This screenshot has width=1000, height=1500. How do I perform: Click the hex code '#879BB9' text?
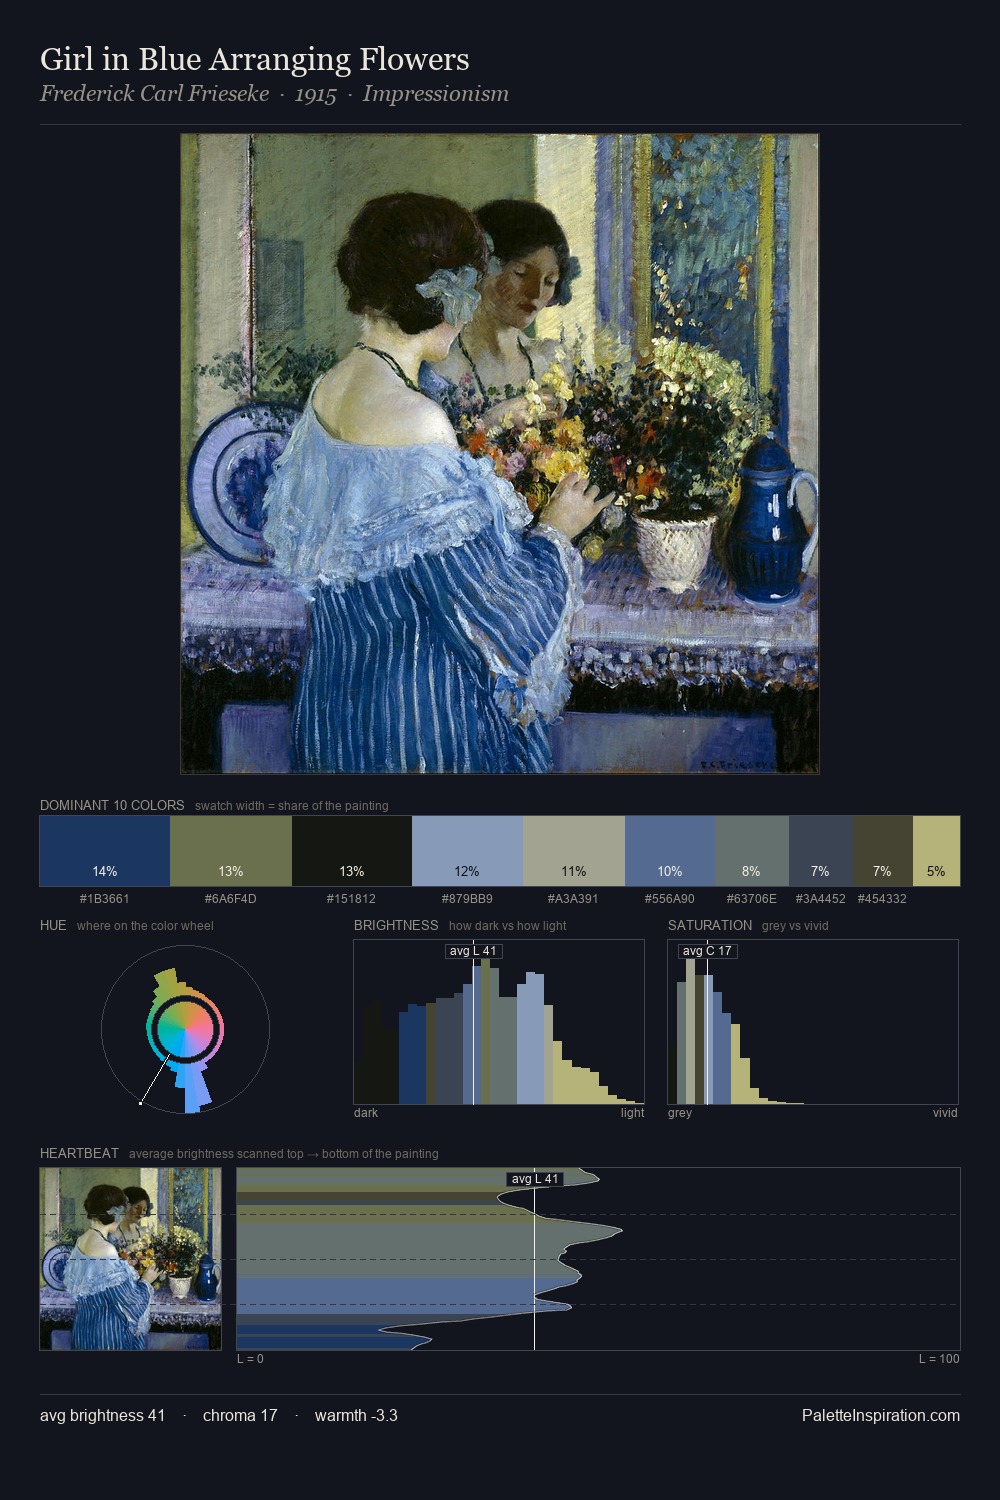point(467,899)
